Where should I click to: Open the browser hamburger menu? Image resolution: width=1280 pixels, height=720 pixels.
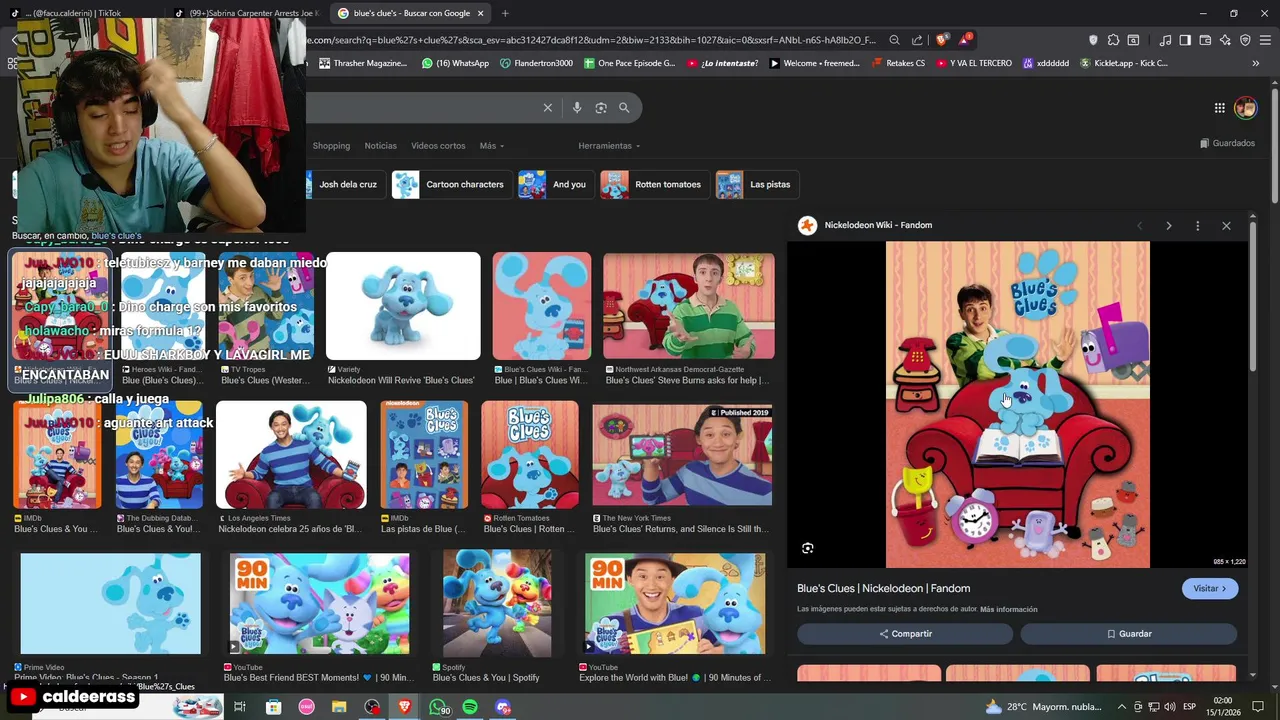tap(1265, 40)
